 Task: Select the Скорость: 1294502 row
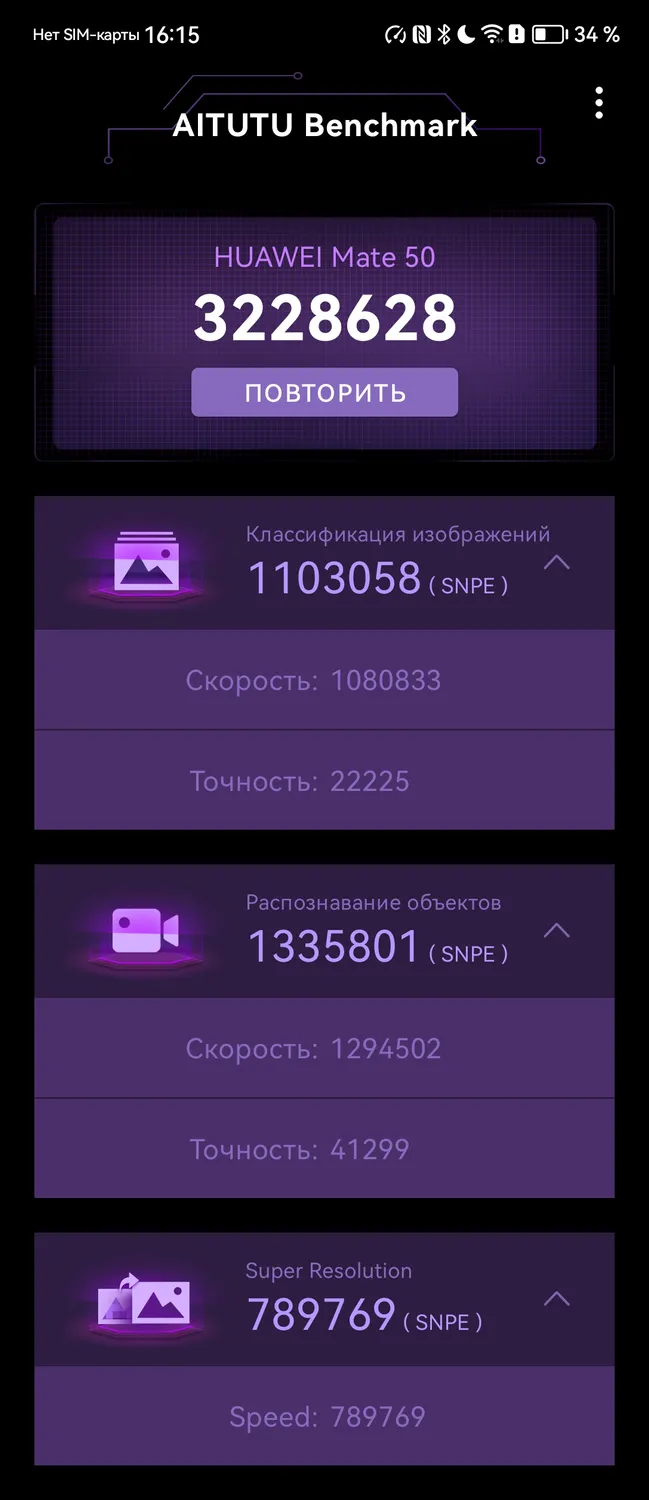[324, 1048]
